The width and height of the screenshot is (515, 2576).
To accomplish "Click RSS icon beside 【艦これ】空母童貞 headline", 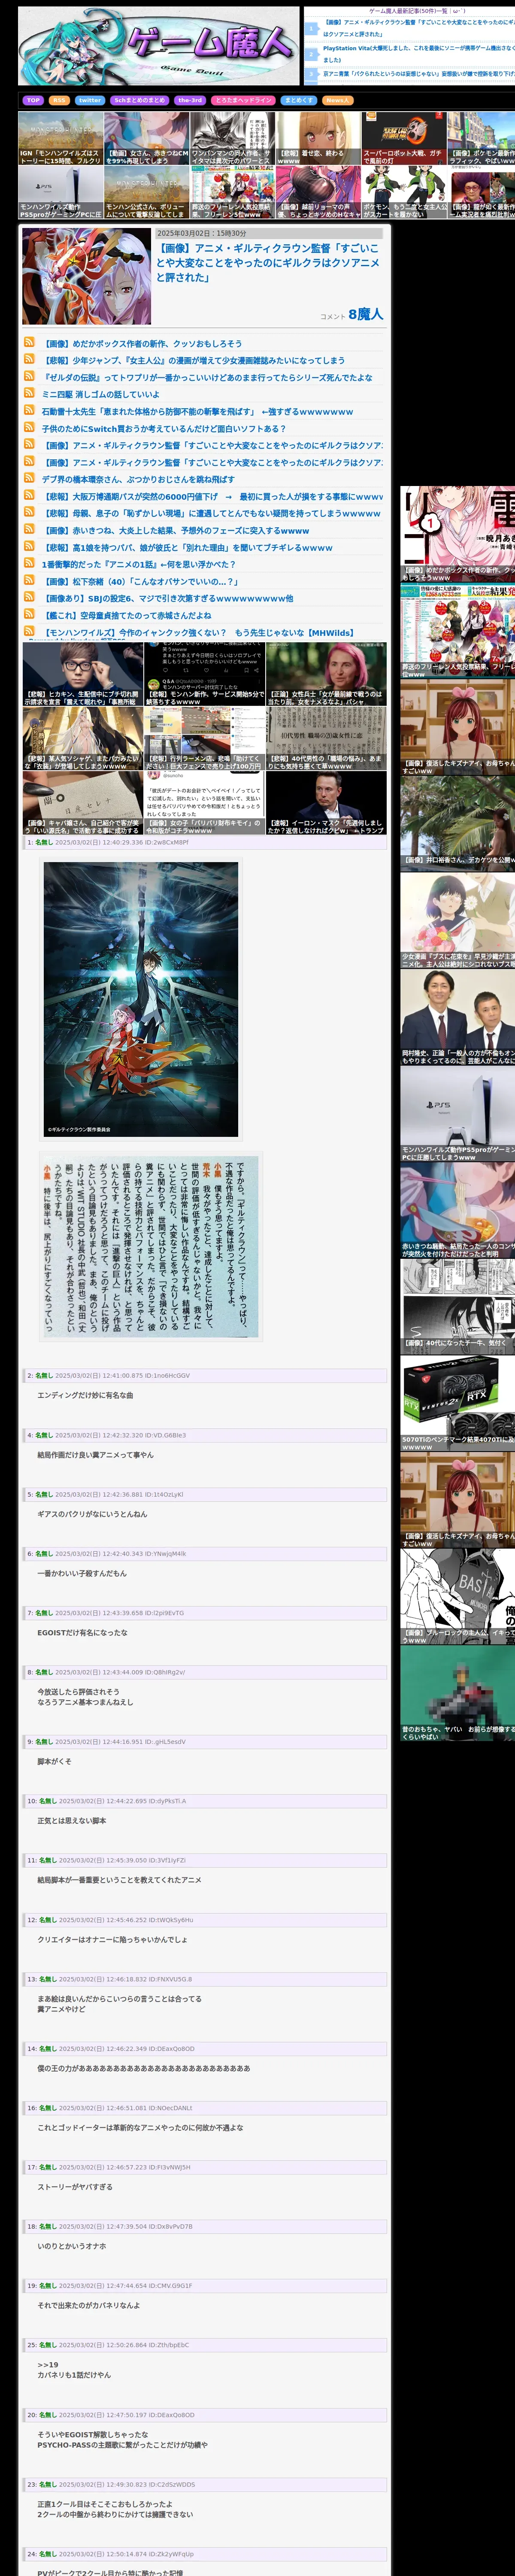I will [x=29, y=614].
